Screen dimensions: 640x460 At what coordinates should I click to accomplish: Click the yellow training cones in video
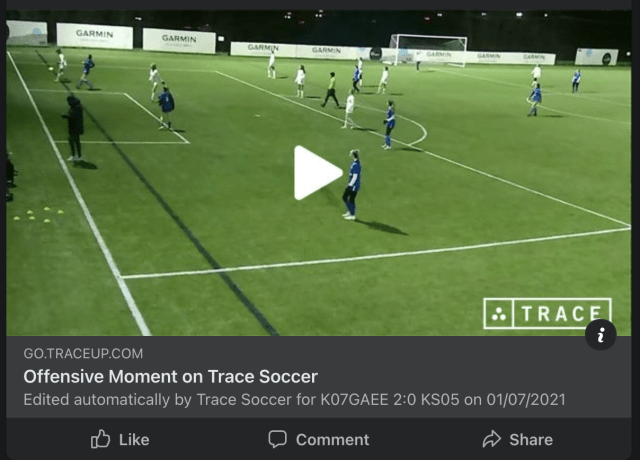coord(39,214)
